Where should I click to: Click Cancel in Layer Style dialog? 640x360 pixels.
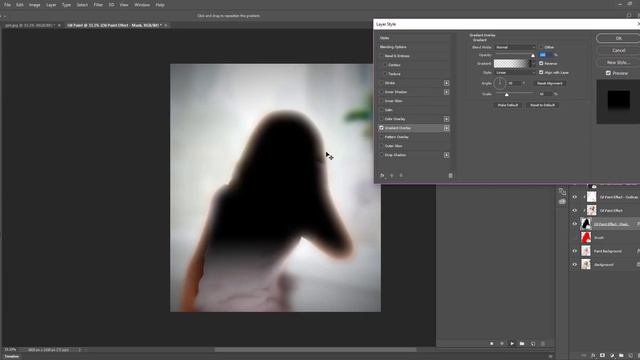tap(618, 50)
